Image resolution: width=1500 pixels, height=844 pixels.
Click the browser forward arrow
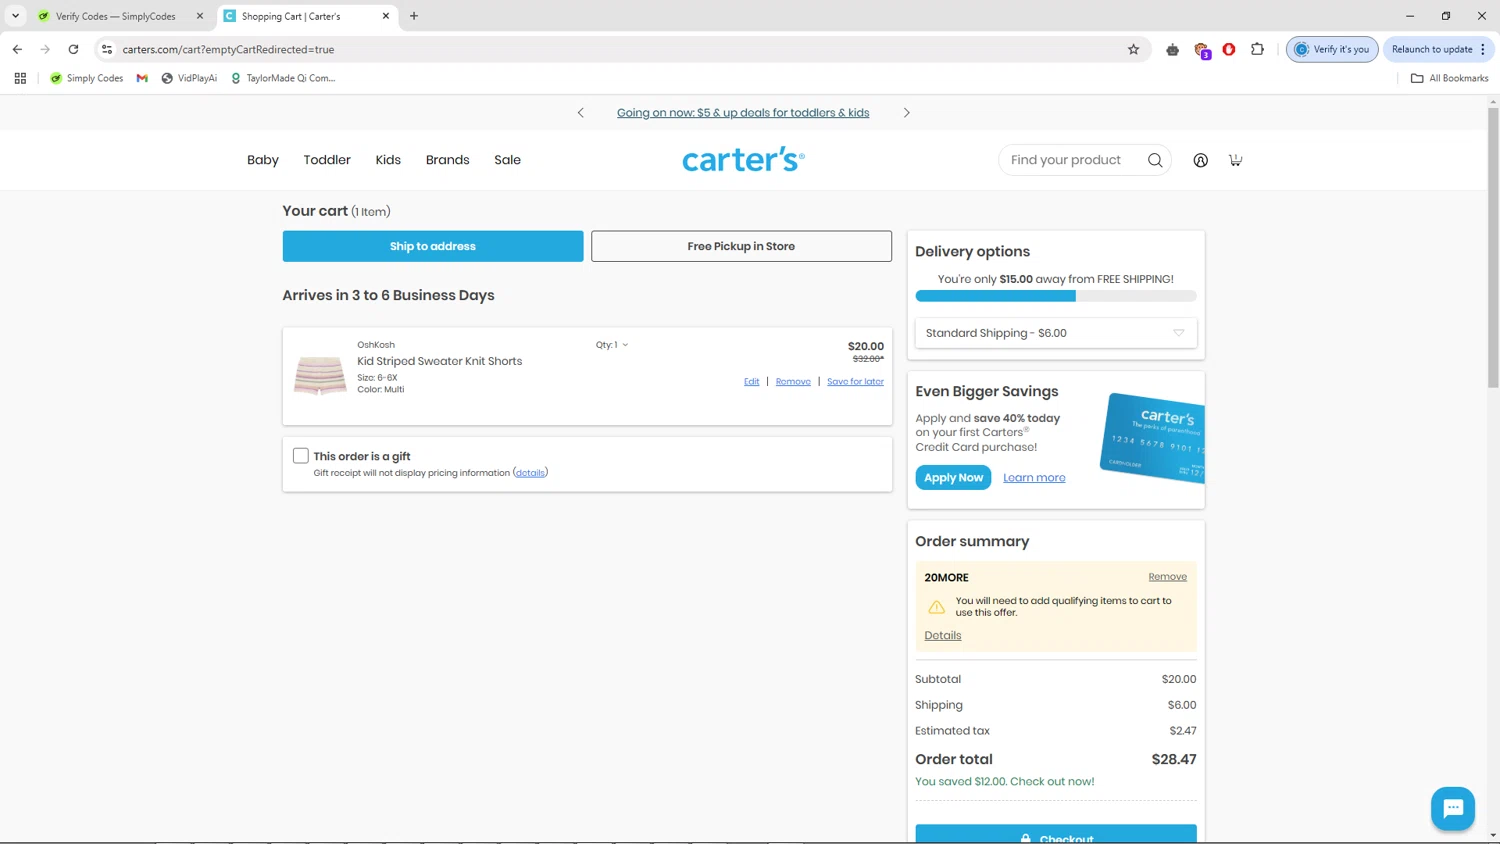tap(45, 49)
